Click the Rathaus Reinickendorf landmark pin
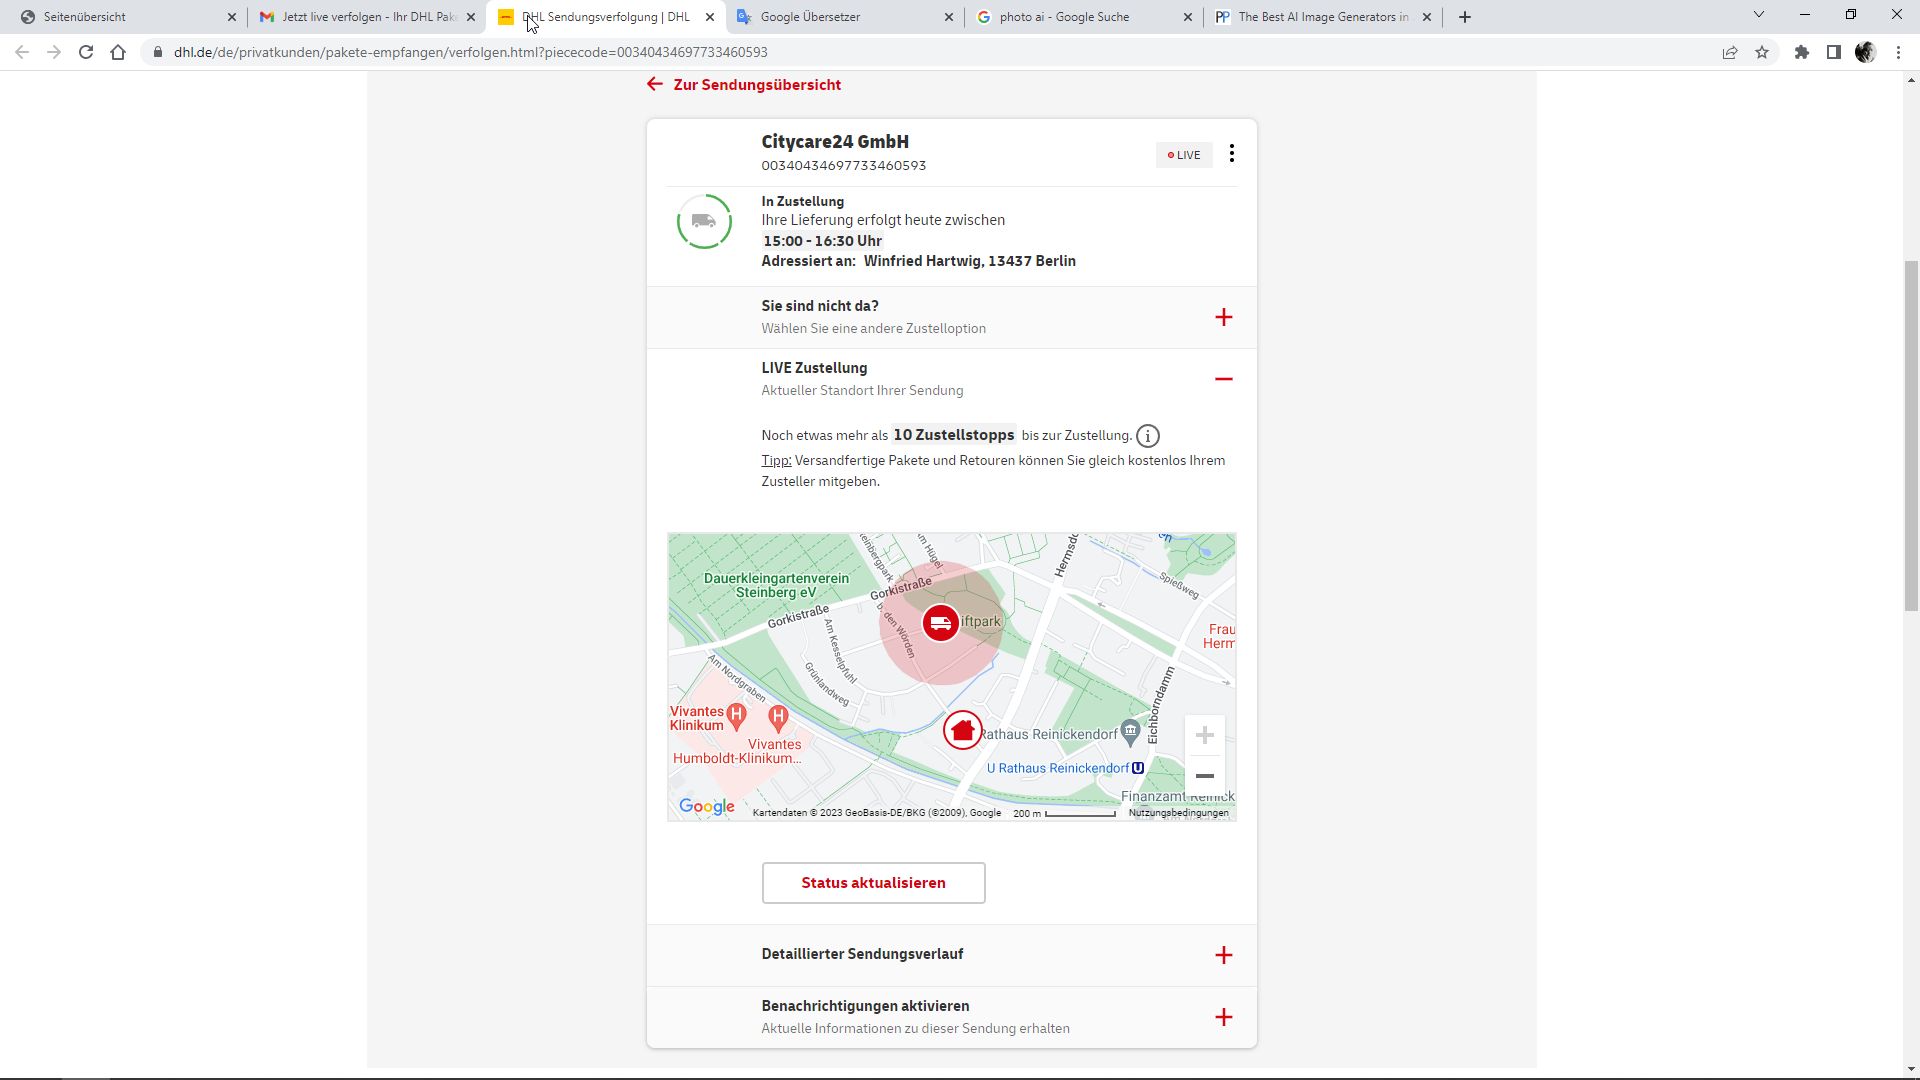The height and width of the screenshot is (1080, 1920). [x=1130, y=733]
